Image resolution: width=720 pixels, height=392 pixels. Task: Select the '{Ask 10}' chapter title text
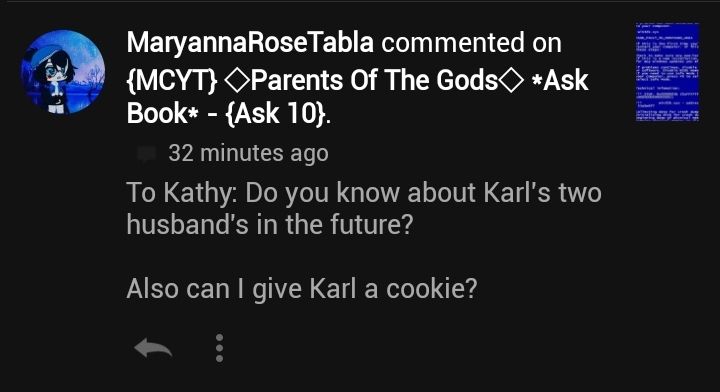coord(277,113)
